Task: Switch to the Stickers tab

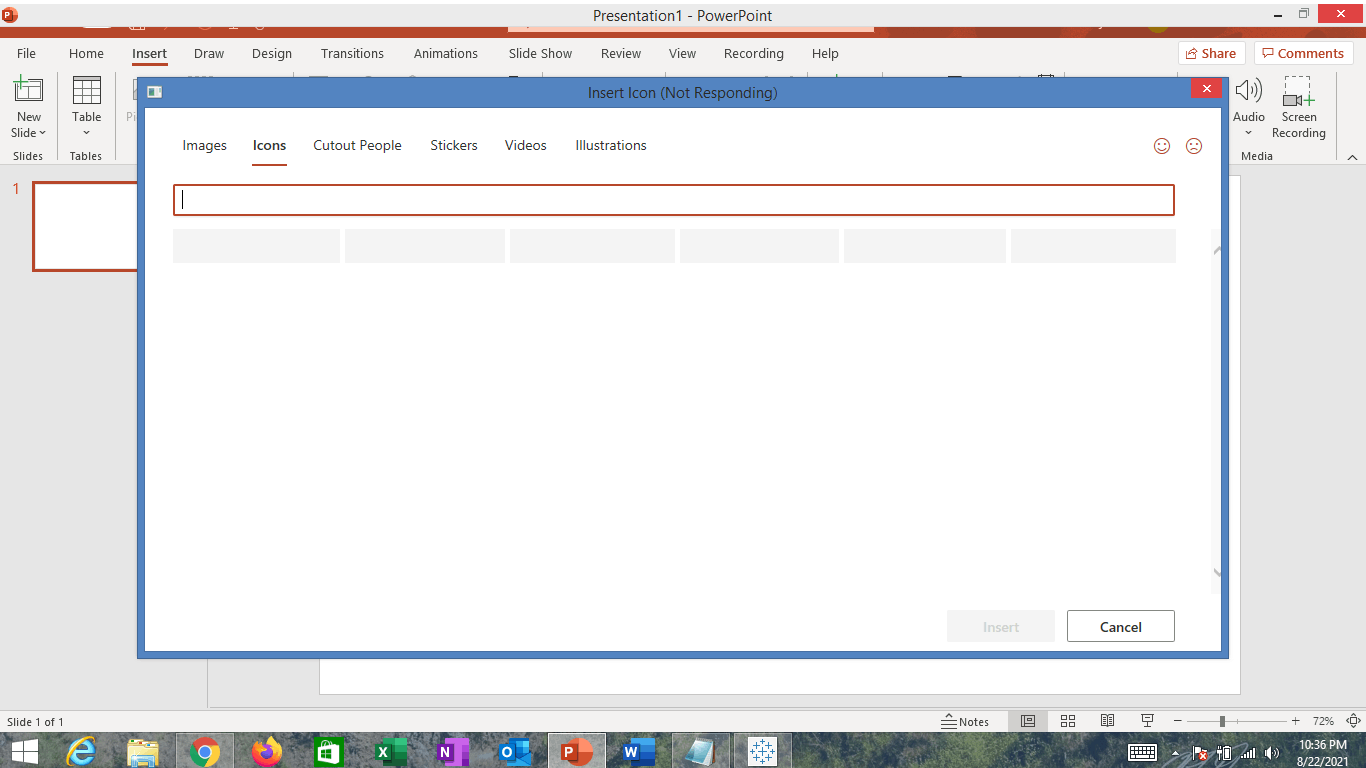Action: 454,145
